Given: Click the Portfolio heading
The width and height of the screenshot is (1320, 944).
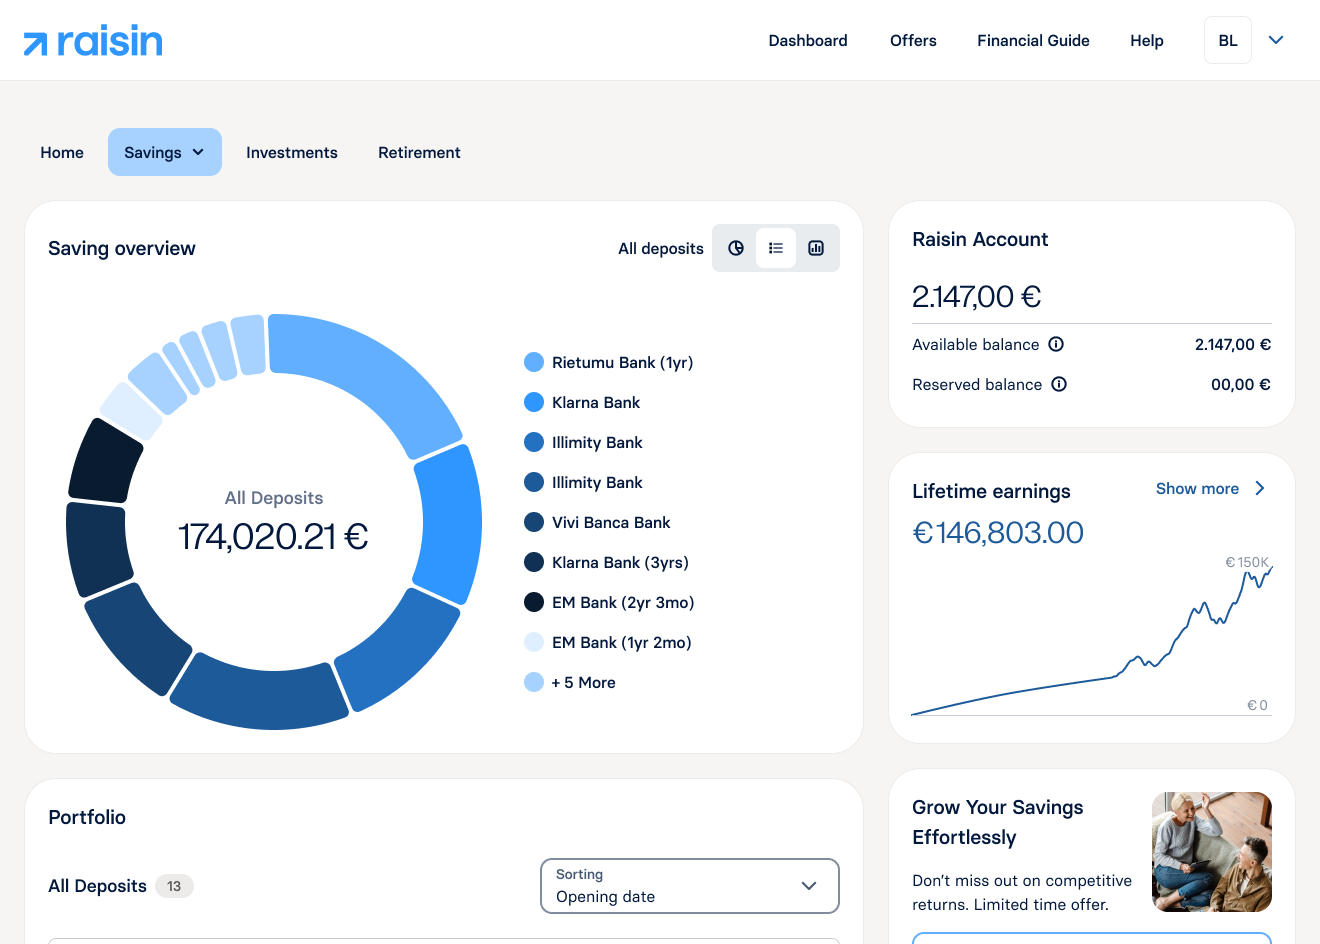Looking at the screenshot, I should (x=87, y=817).
